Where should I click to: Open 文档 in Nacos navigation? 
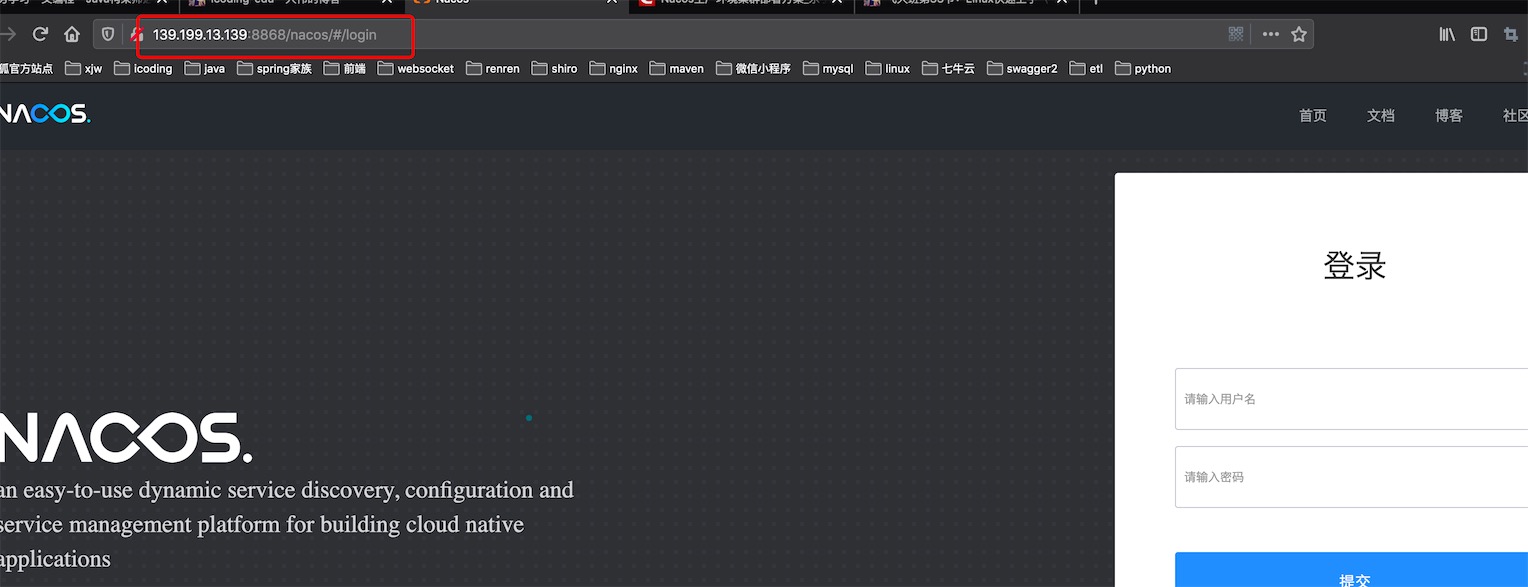coord(1381,116)
